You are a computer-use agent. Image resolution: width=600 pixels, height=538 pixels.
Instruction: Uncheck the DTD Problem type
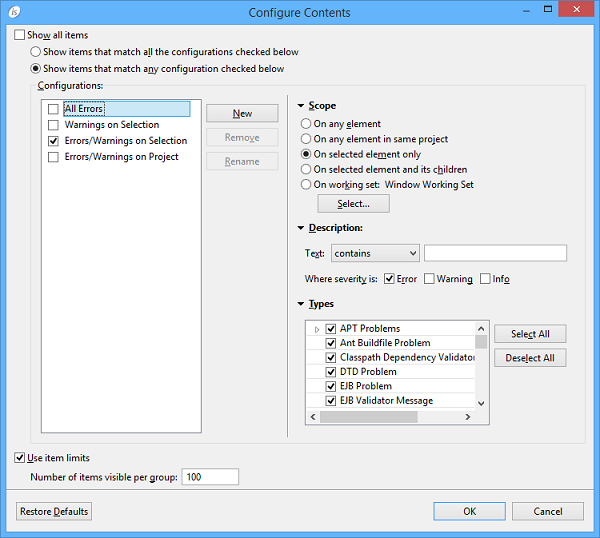tap(331, 372)
